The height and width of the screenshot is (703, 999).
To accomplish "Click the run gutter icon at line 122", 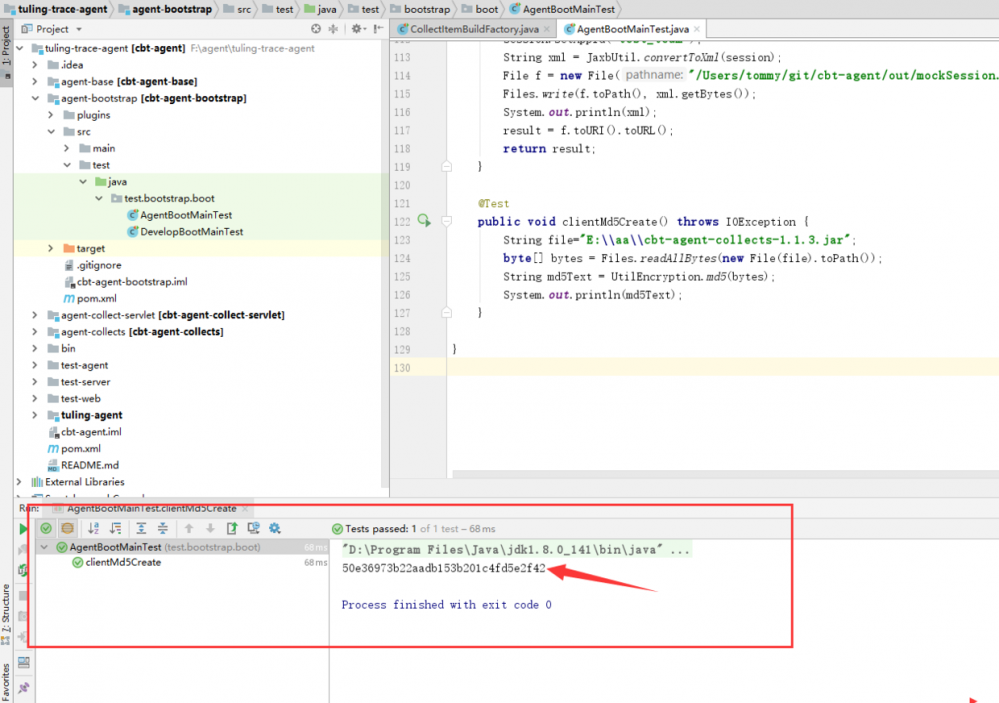I will pyautogui.click(x=424, y=221).
